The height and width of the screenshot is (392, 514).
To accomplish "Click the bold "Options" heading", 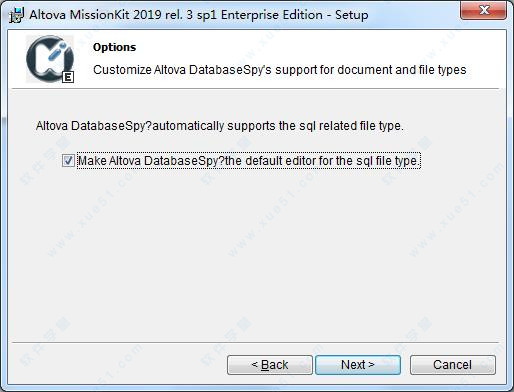I will 114,47.
